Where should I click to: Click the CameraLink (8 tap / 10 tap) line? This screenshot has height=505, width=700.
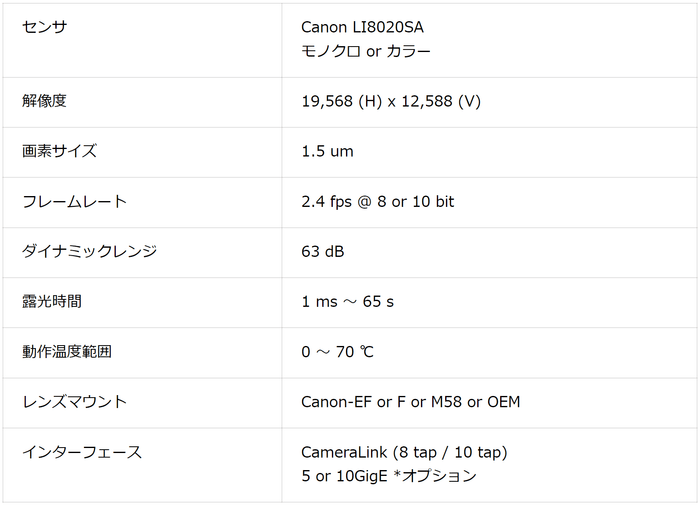pyautogui.click(x=404, y=452)
